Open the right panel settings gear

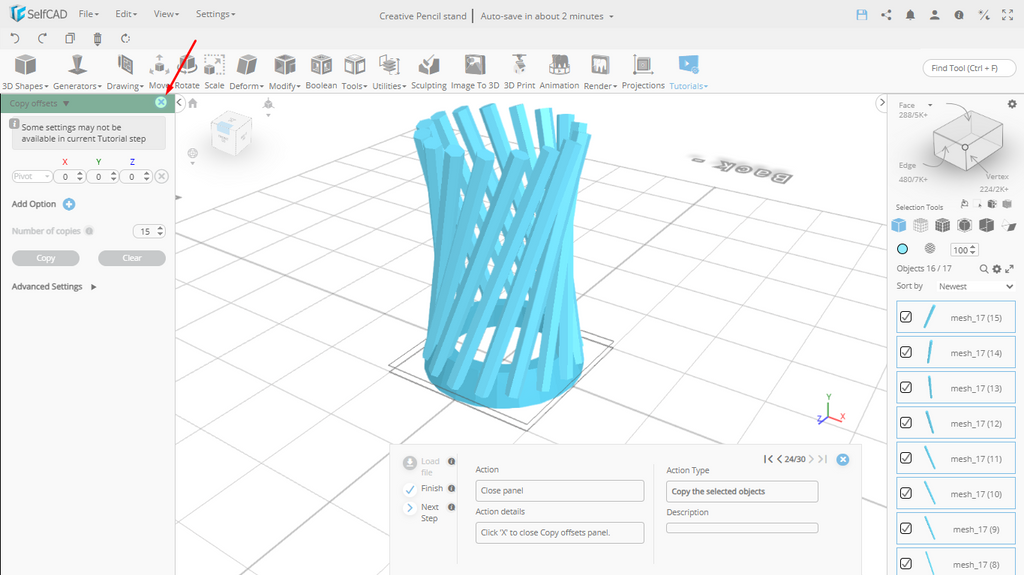(1012, 104)
